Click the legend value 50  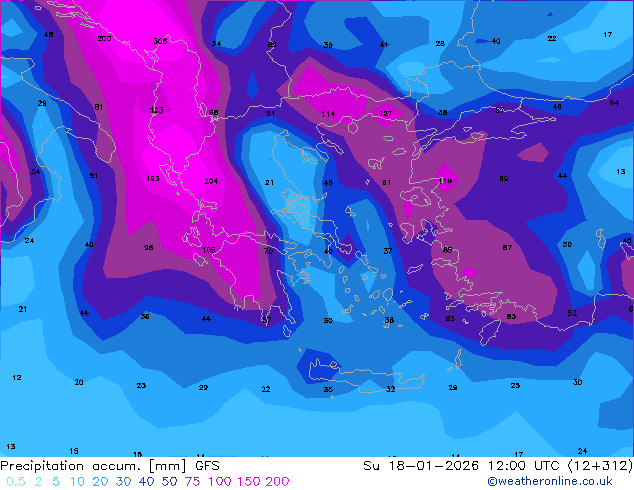pyautogui.click(x=169, y=482)
